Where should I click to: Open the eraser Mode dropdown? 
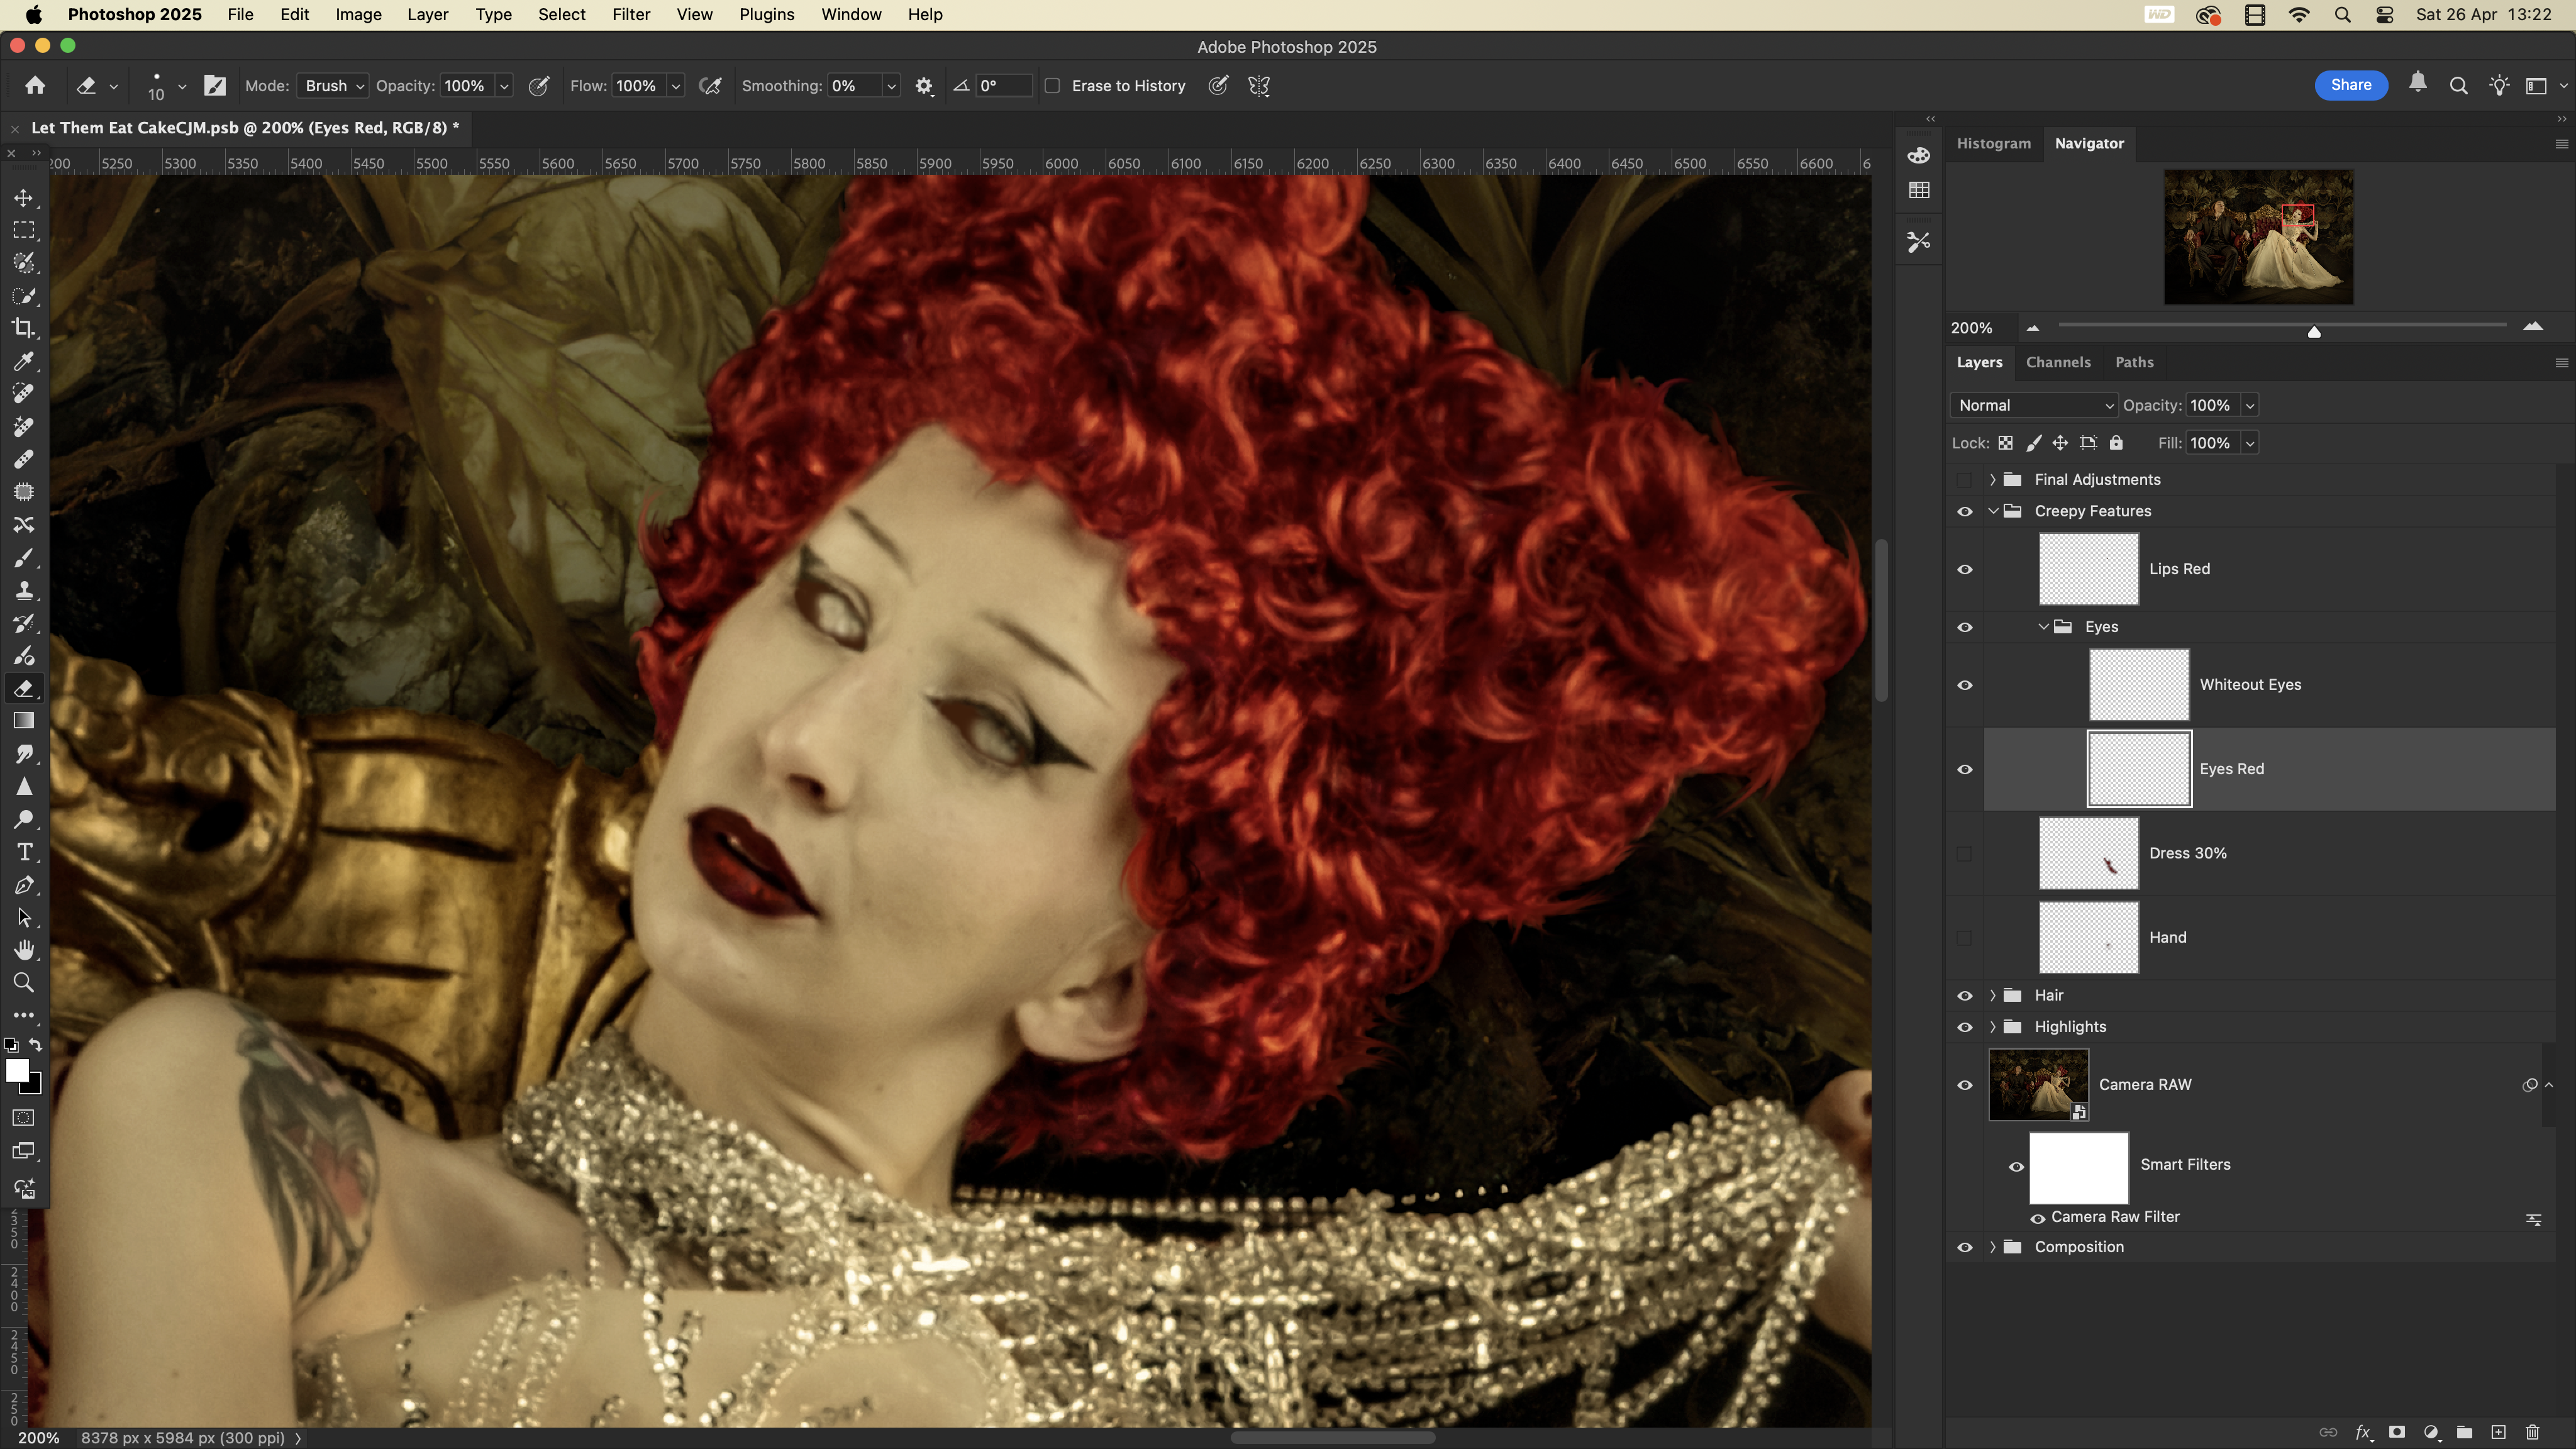pyautogui.click(x=333, y=86)
